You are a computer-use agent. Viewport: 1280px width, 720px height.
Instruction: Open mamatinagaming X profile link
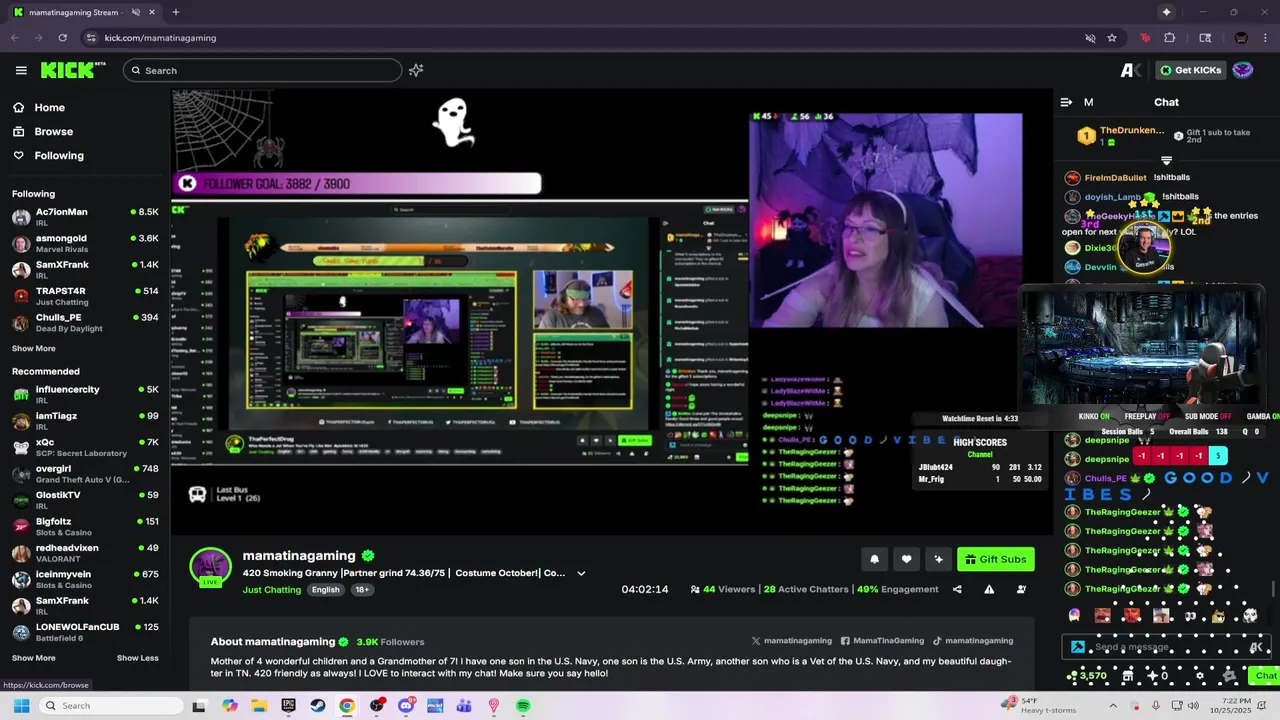pyautogui.click(x=792, y=641)
